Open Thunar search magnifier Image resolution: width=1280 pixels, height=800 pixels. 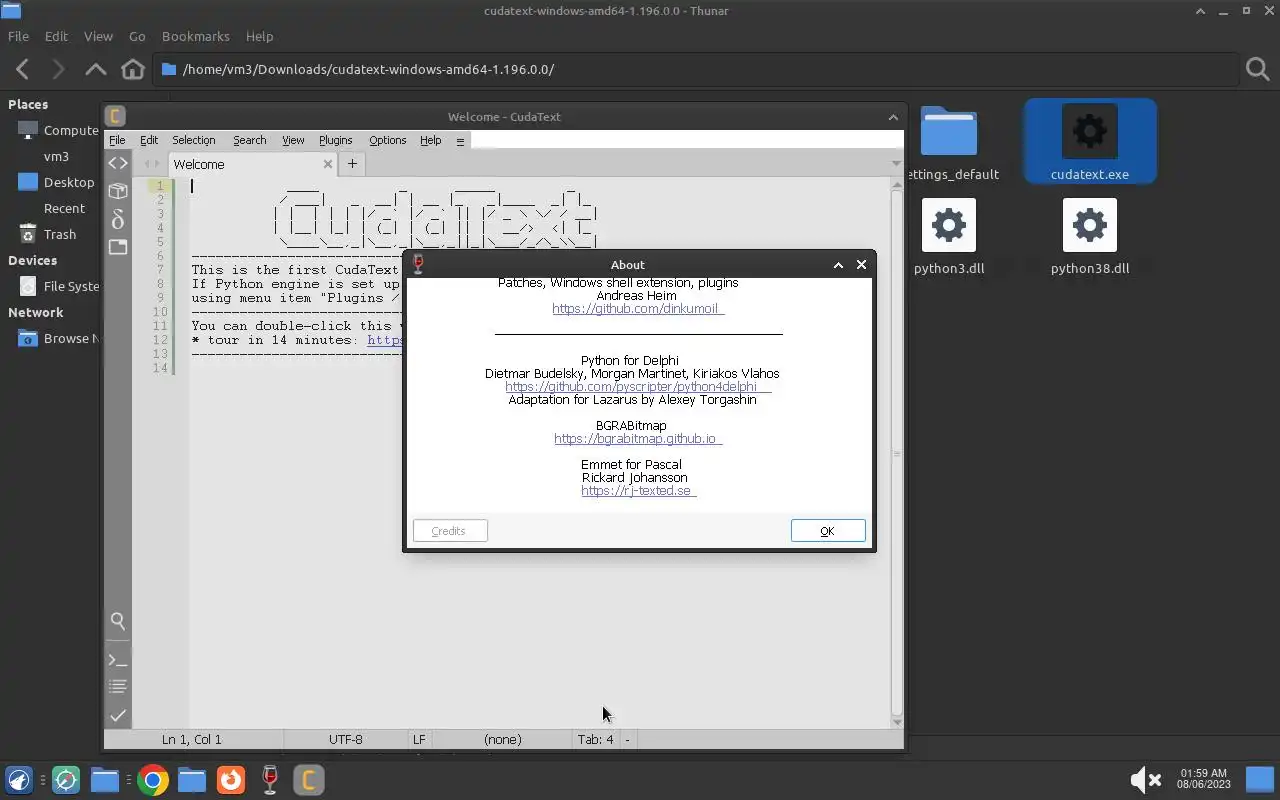pyautogui.click(x=1257, y=69)
